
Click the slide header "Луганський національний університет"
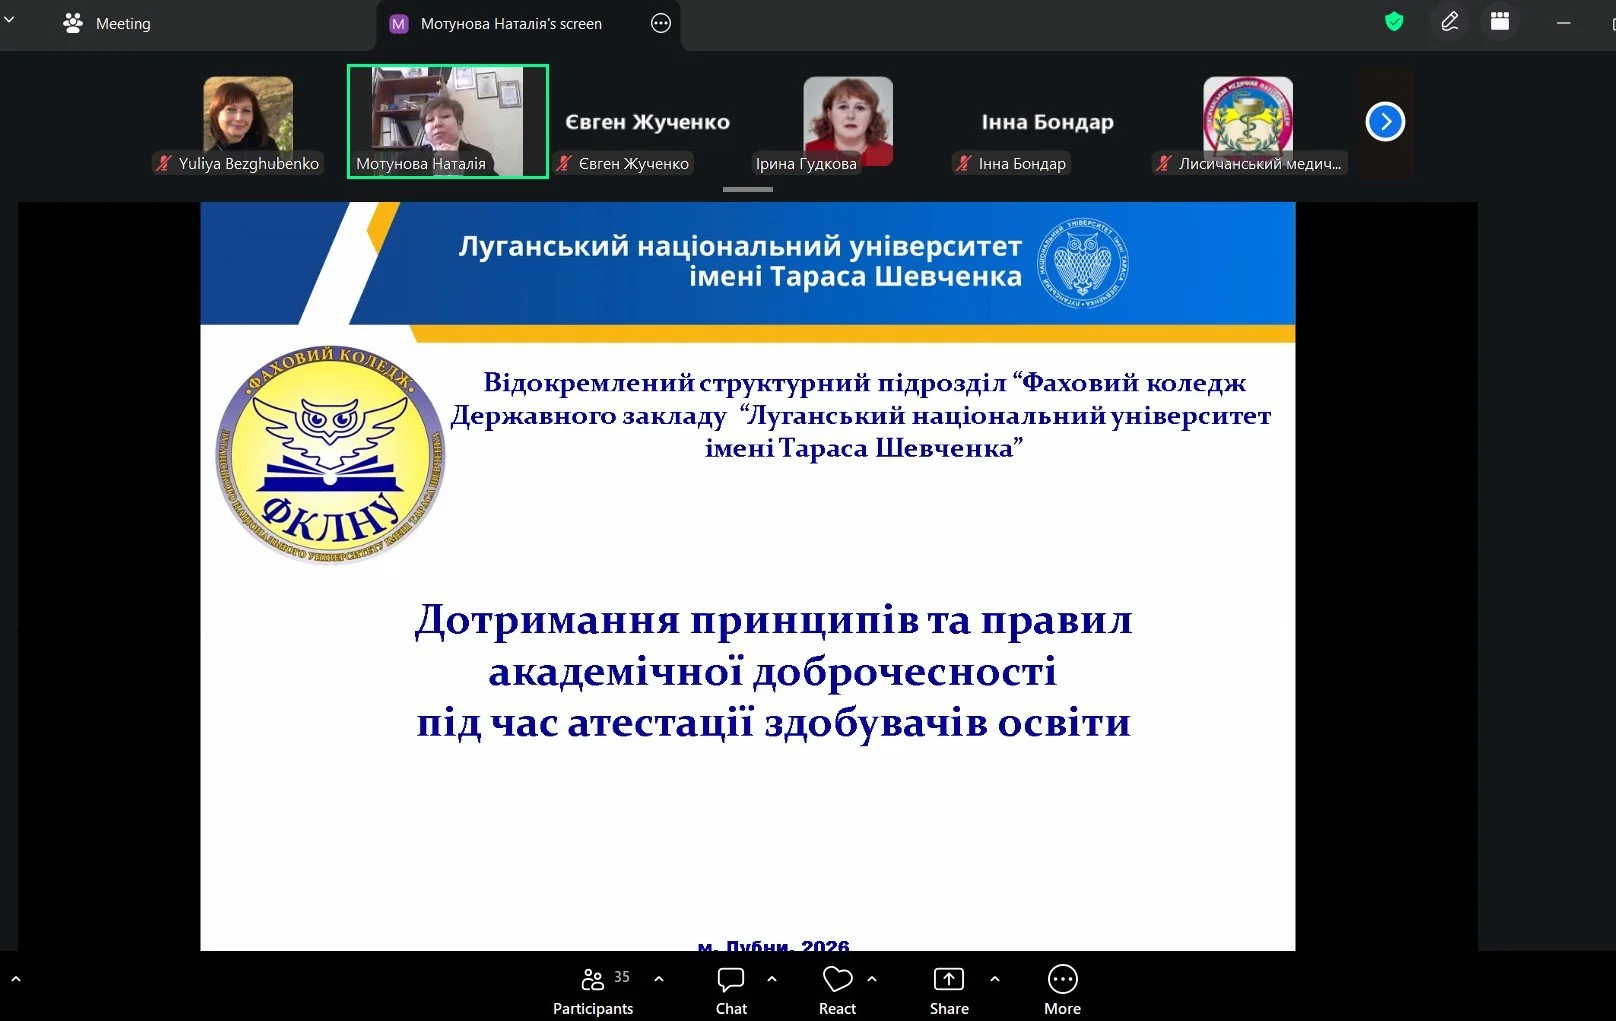pyautogui.click(x=740, y=245)
